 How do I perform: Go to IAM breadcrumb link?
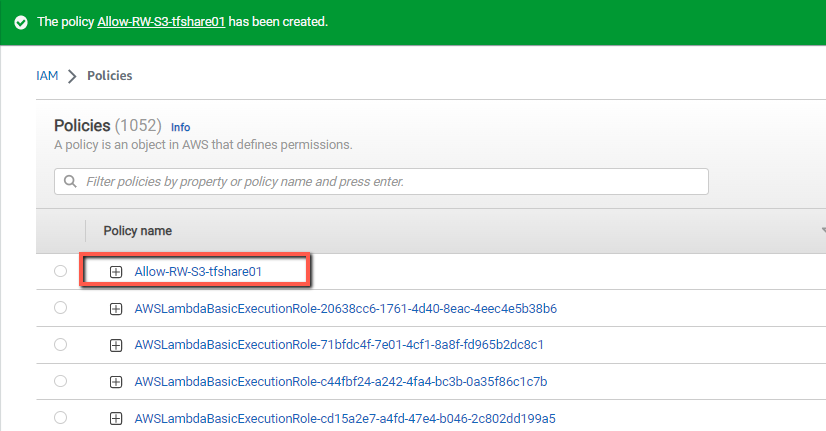47,76
